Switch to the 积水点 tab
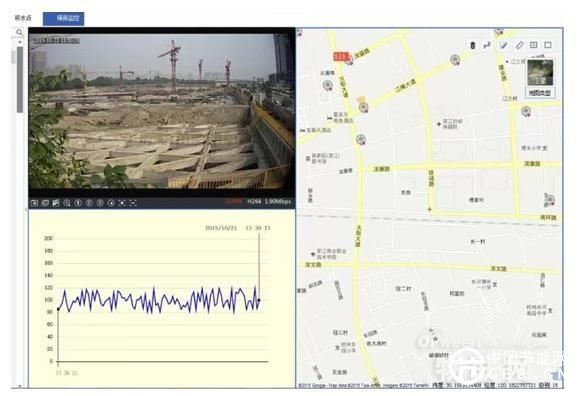 point(23,18)
